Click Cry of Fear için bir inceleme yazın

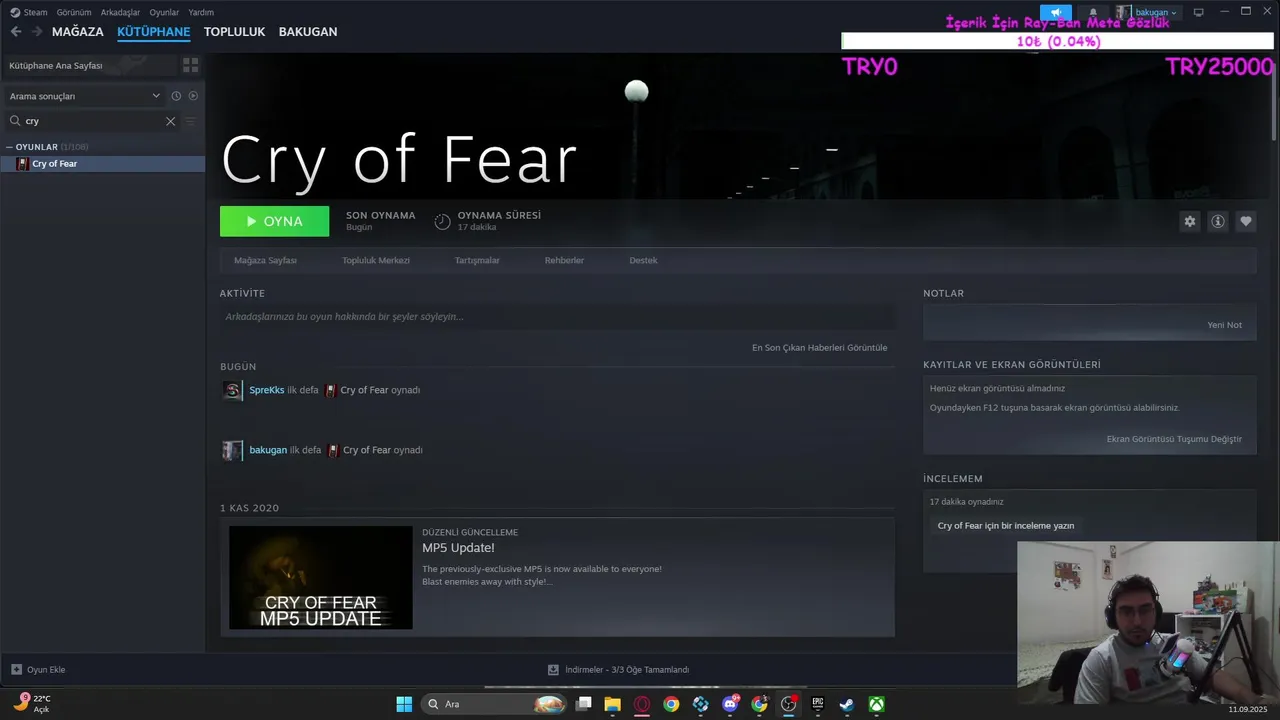1006,526
